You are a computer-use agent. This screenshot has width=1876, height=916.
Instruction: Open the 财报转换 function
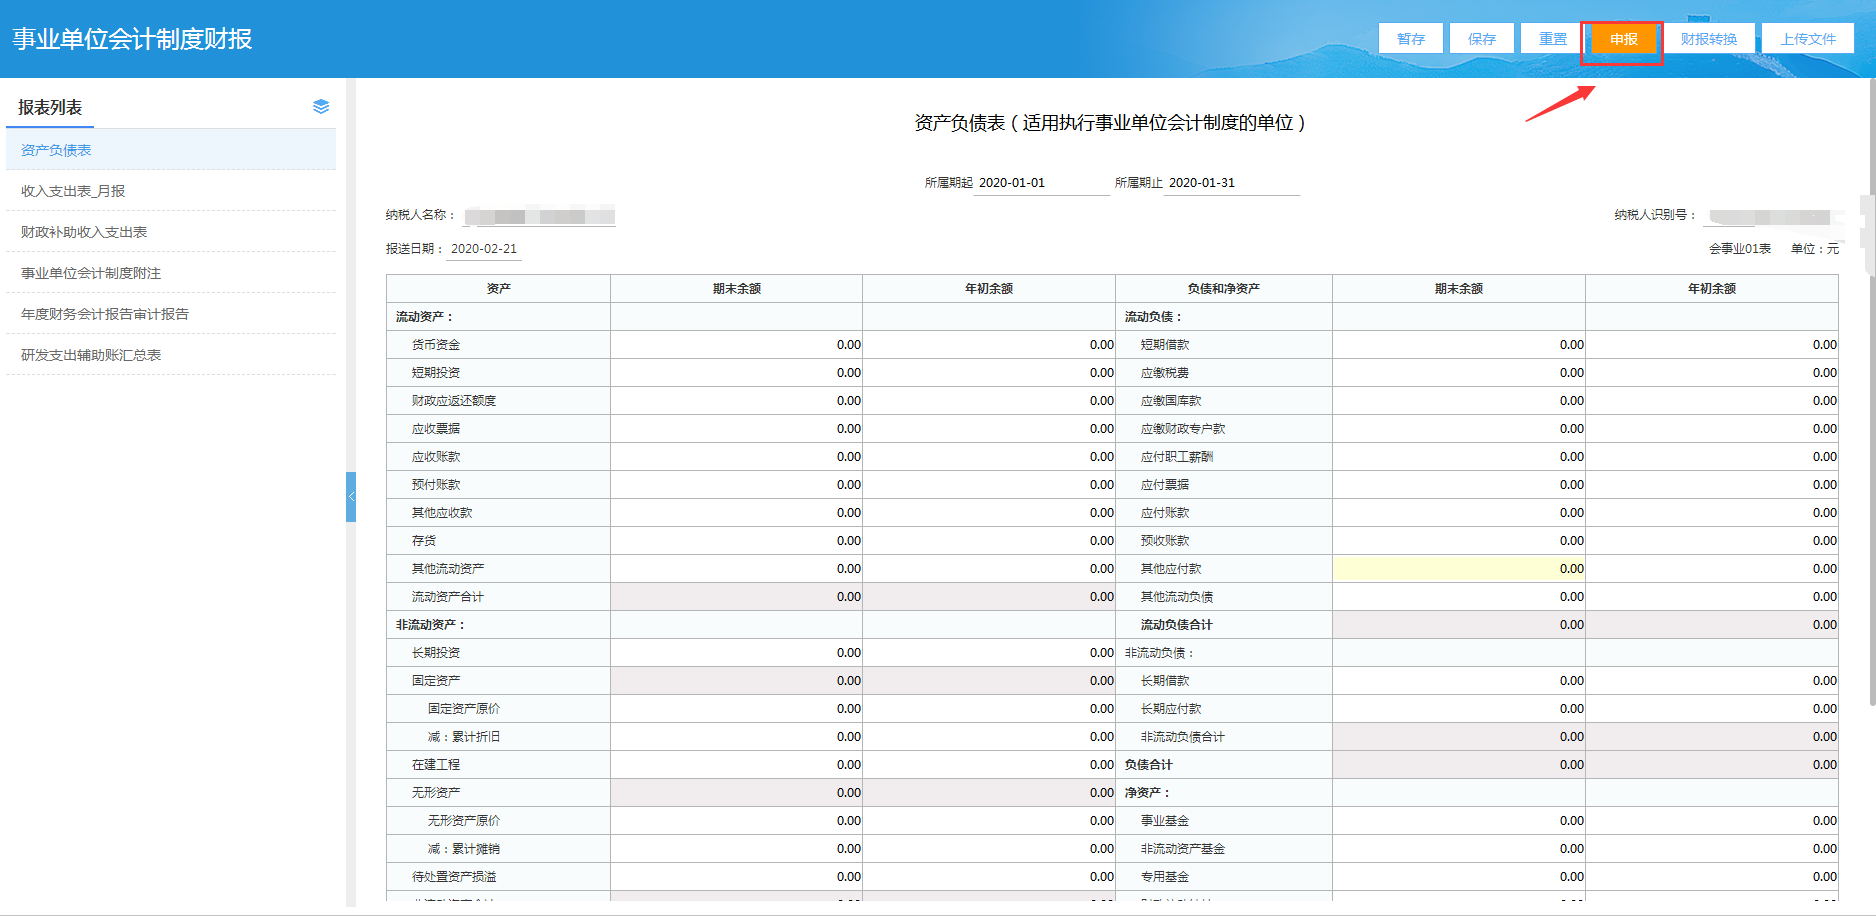pyautogui.click(x=1708, y=39)
